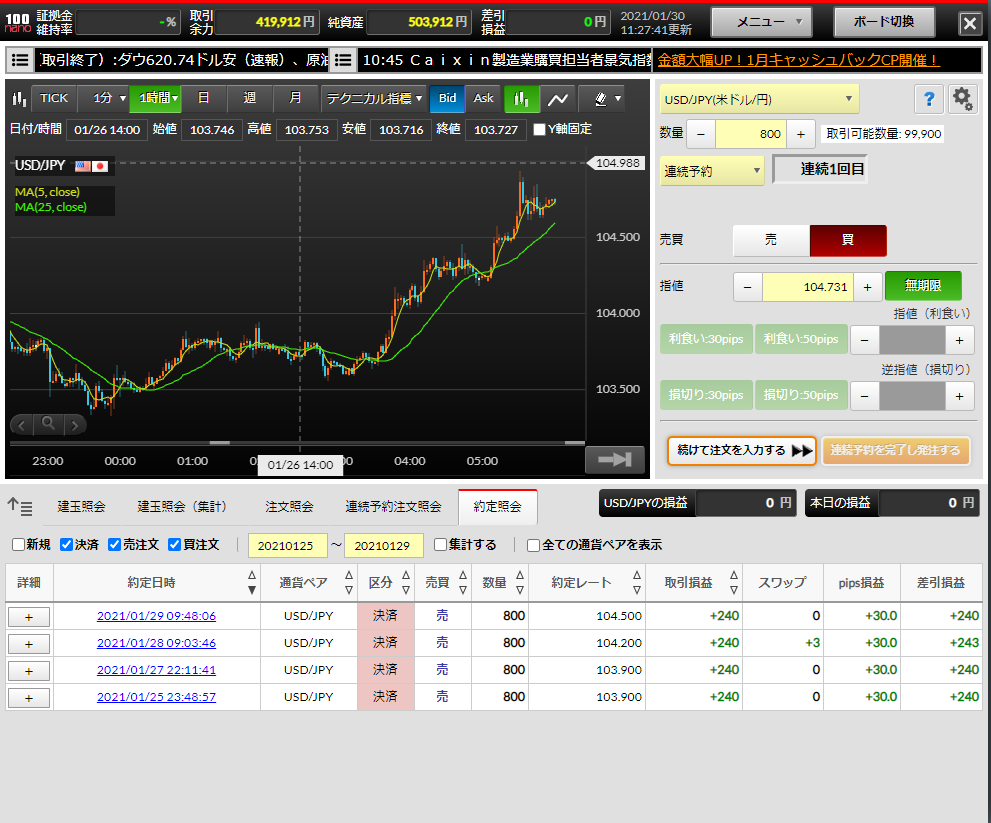The image size is (991, 823).
Task: Open the news list icon beside the first ticker
Action: (x=20, y=60)
